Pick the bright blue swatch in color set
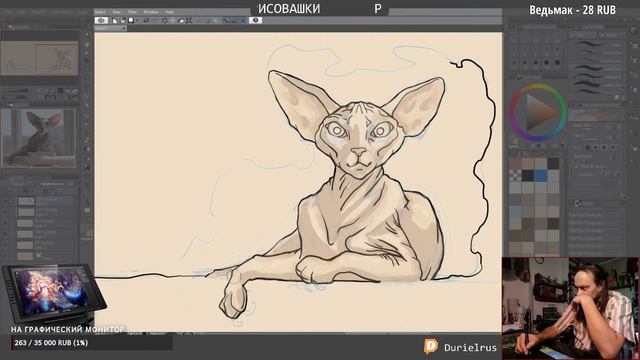 [541, 176]
